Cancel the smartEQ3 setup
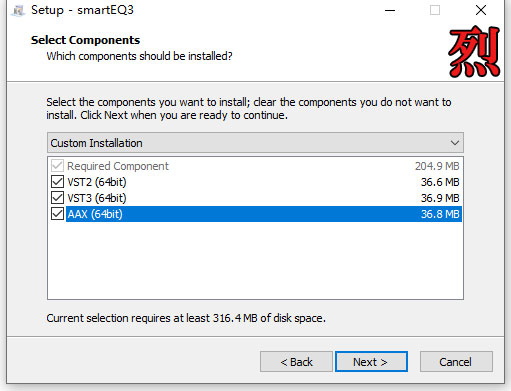This screenshot has height=391, width=511. pyautogui.click(x=456, y=362)
